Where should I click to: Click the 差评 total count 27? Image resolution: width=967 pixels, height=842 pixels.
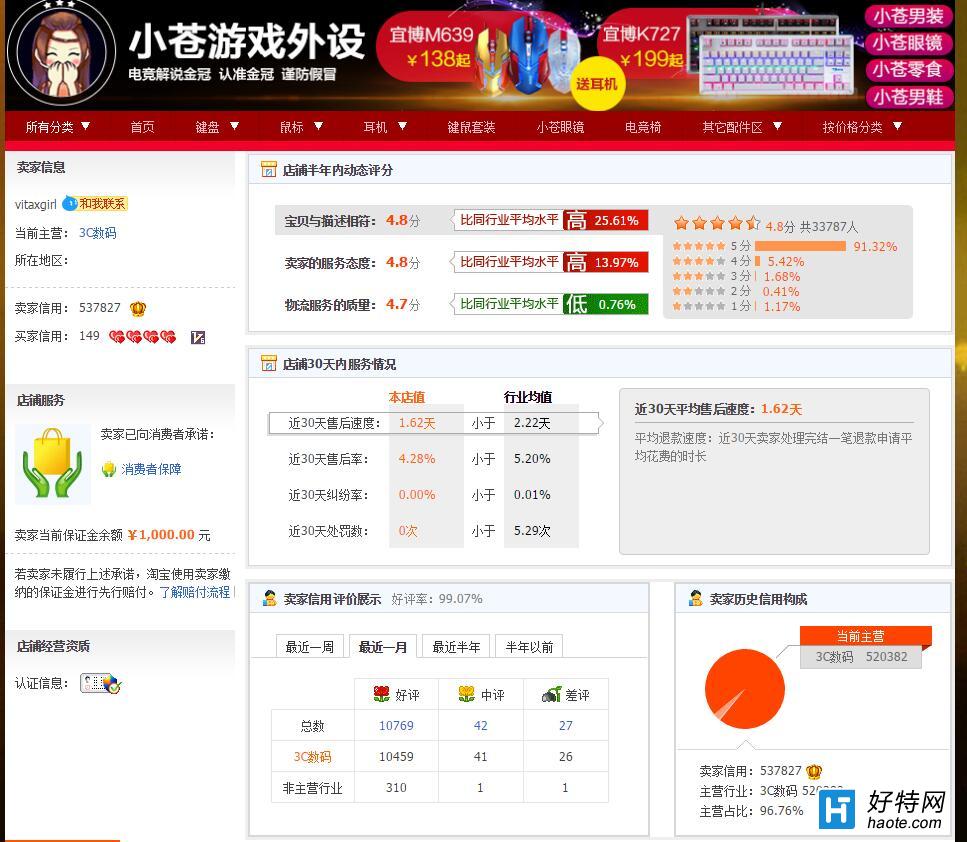coord(566,725)
